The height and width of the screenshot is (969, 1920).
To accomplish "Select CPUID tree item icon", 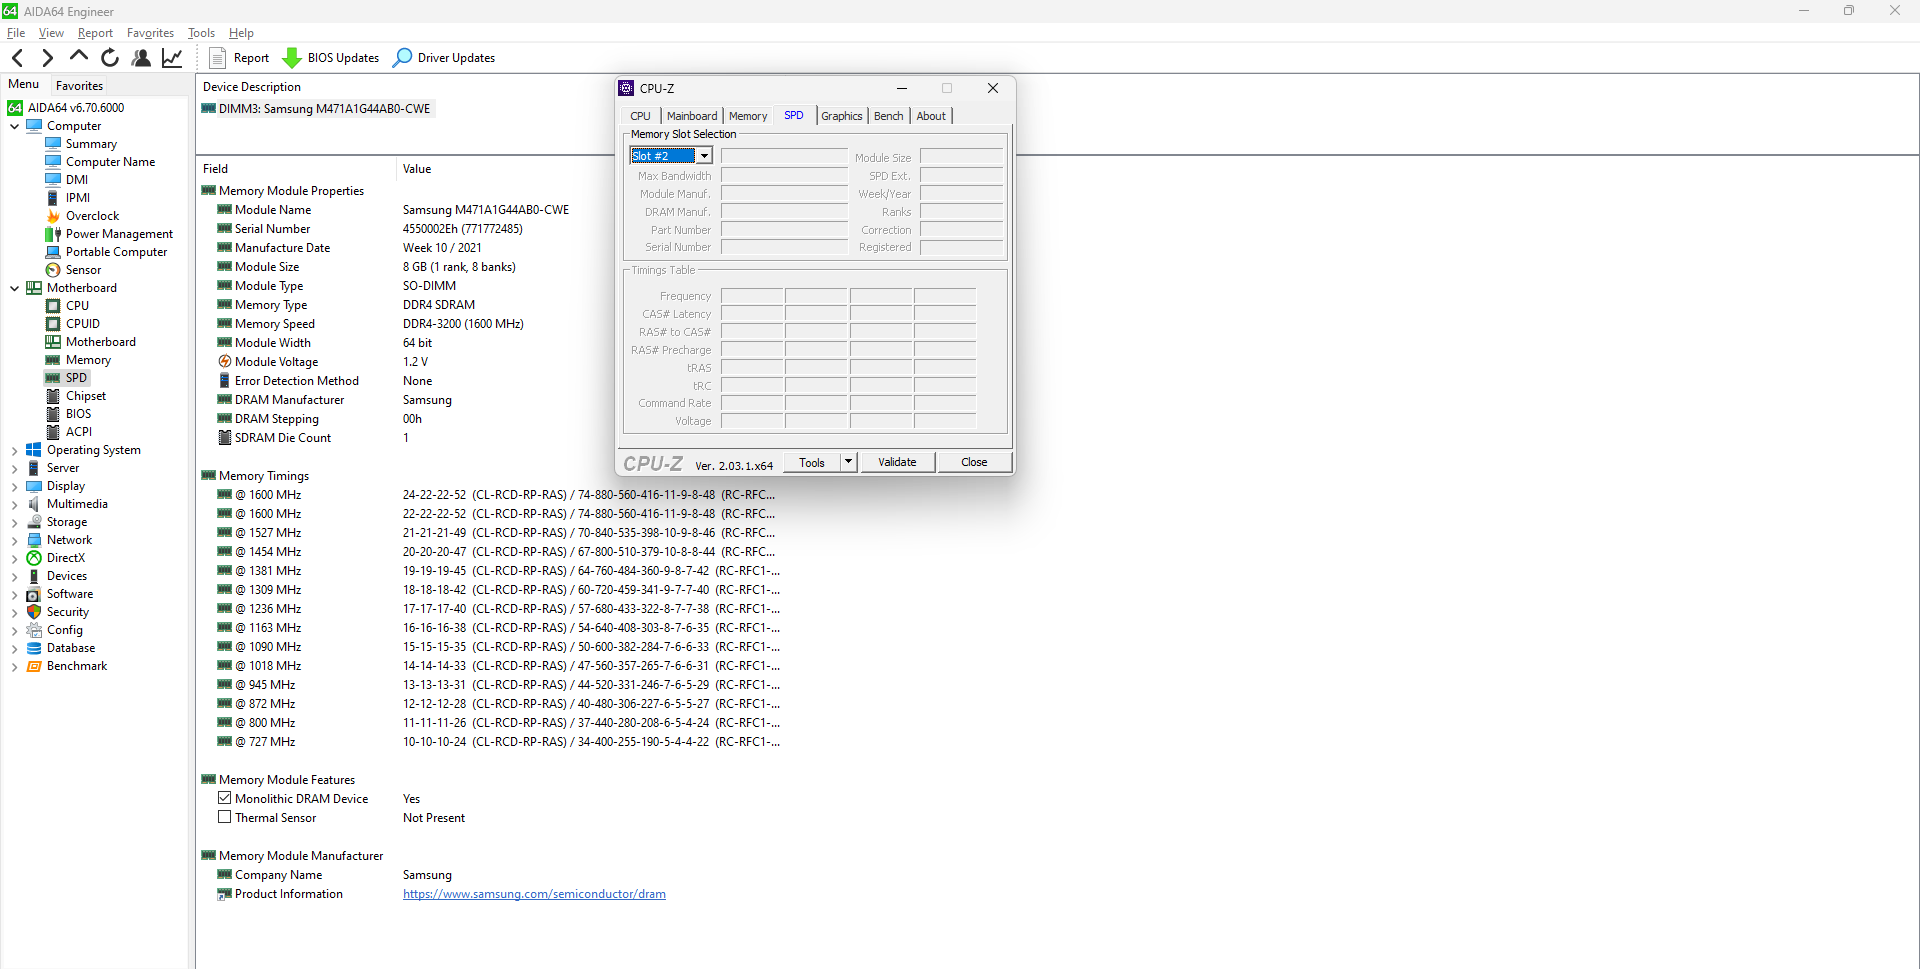I will coord(54,324).
